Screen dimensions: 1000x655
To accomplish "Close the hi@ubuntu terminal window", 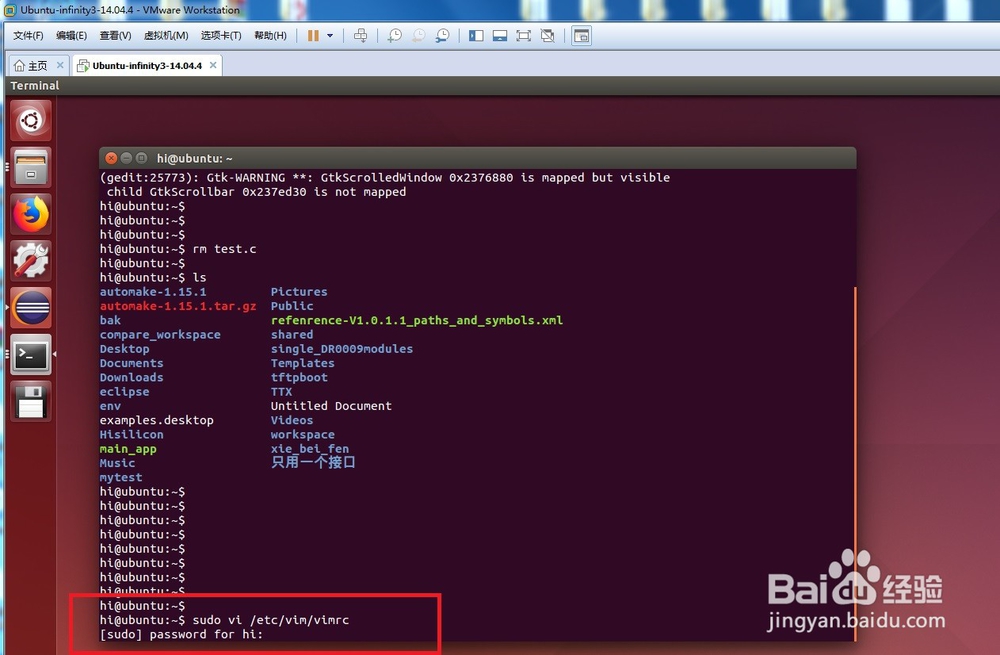I will click(x=111, y=158).
